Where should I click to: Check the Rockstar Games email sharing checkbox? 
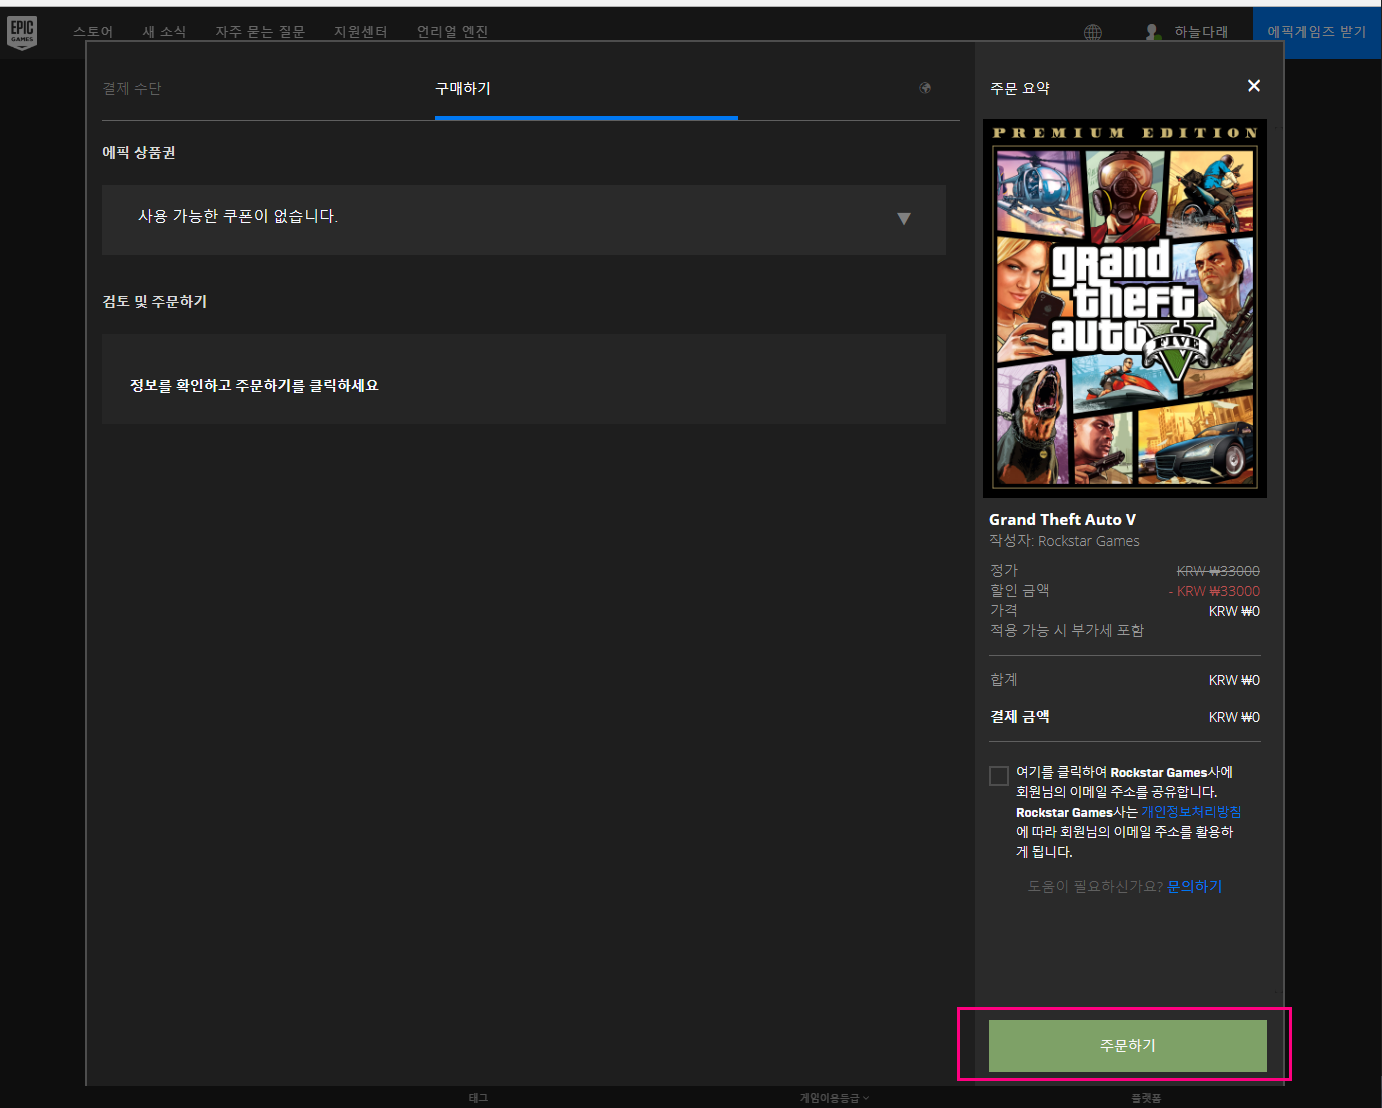click(999, 776)
